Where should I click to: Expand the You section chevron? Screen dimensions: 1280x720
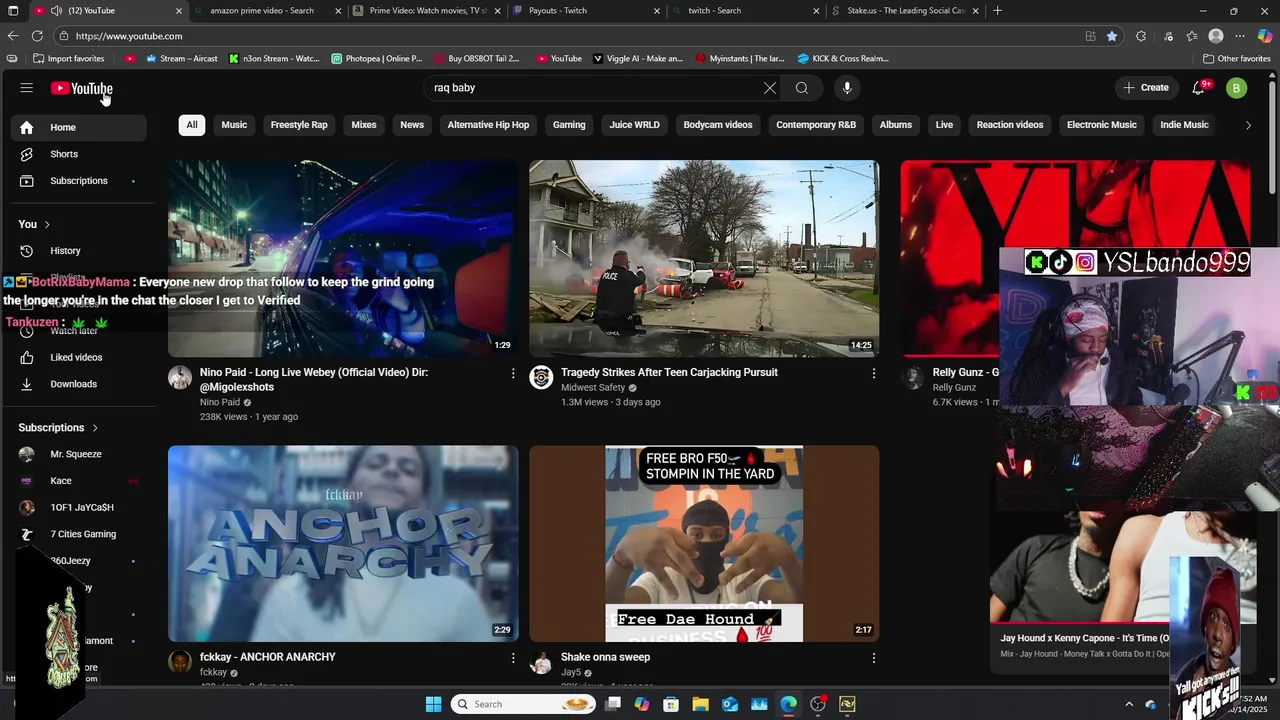[46, 224]
